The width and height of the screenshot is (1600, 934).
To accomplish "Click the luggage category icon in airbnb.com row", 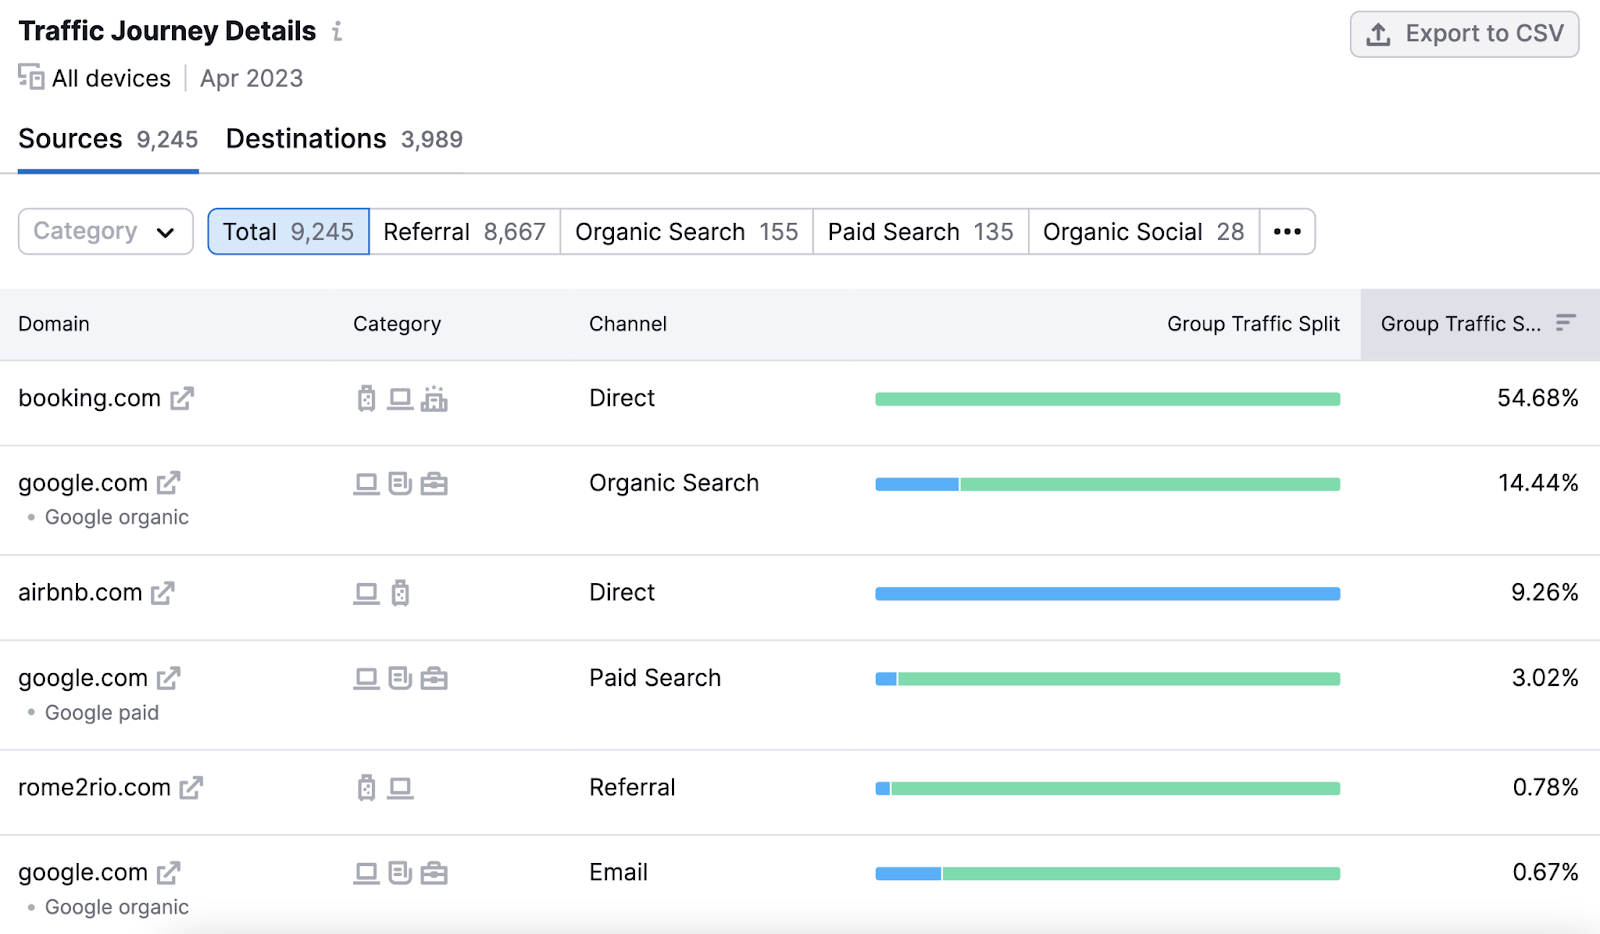I will pos(400,593).
